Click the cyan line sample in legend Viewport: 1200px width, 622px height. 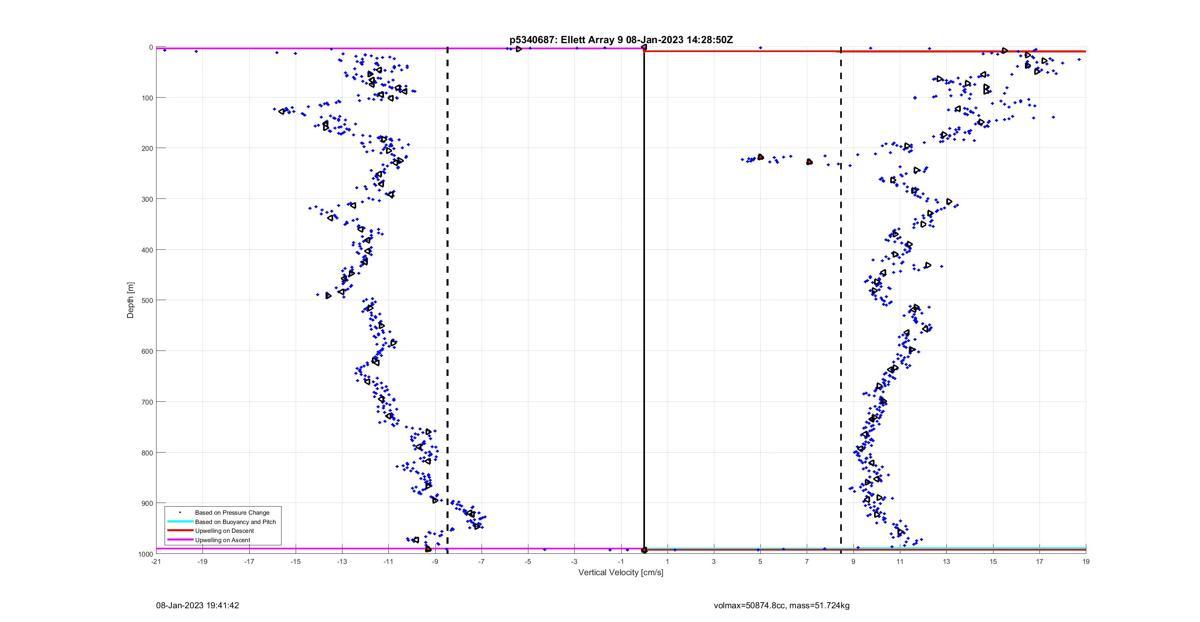pos(179,522)
